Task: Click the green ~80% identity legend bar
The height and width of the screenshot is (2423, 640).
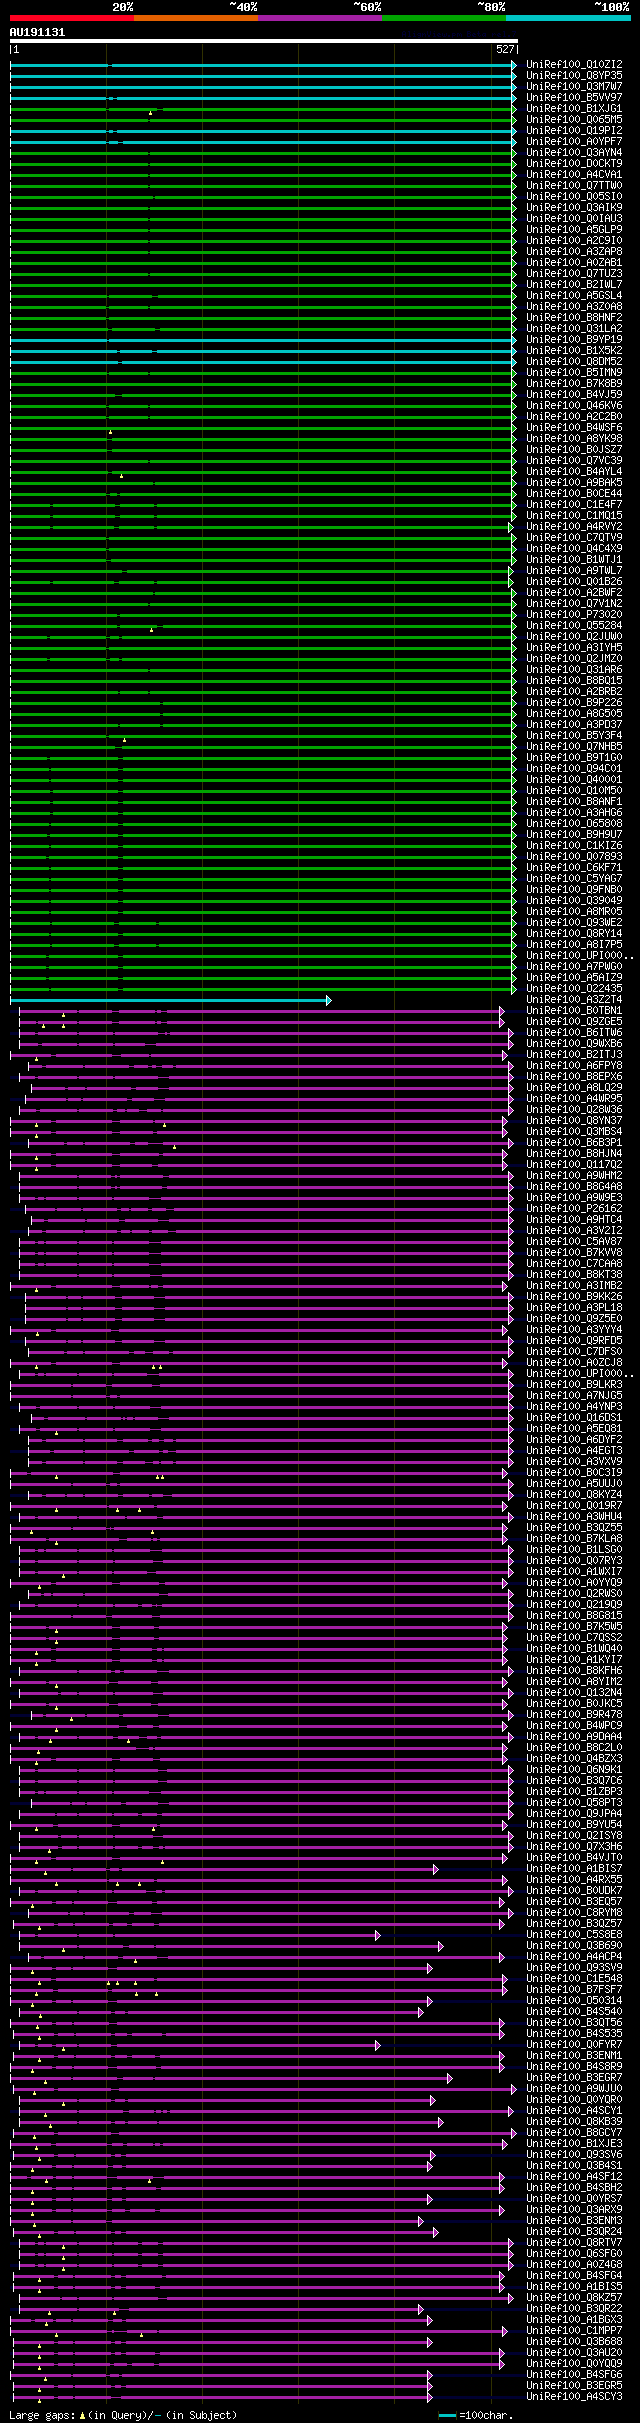Action: click(x=443, y=18)
